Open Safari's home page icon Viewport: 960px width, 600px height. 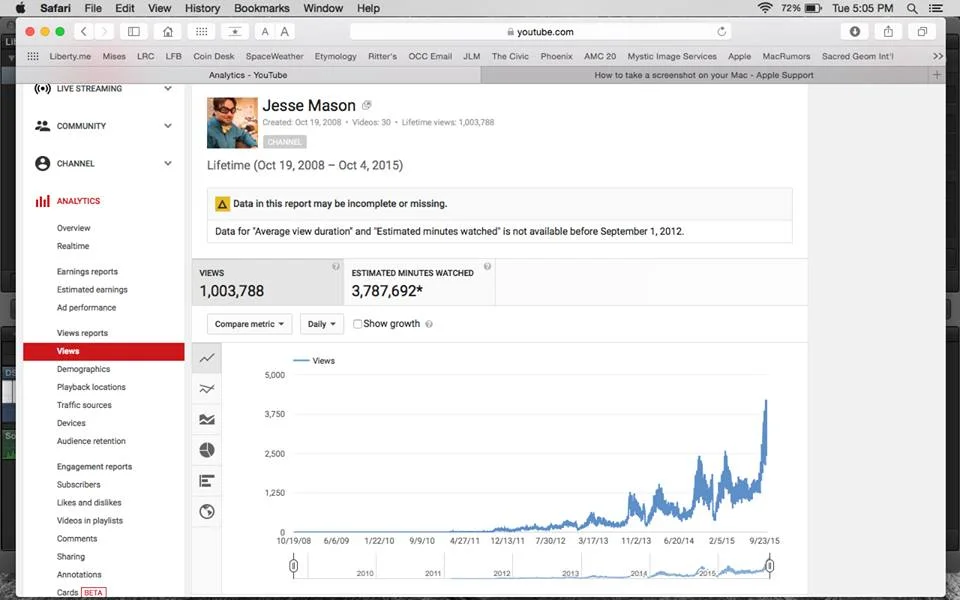[x=168, y=31]
